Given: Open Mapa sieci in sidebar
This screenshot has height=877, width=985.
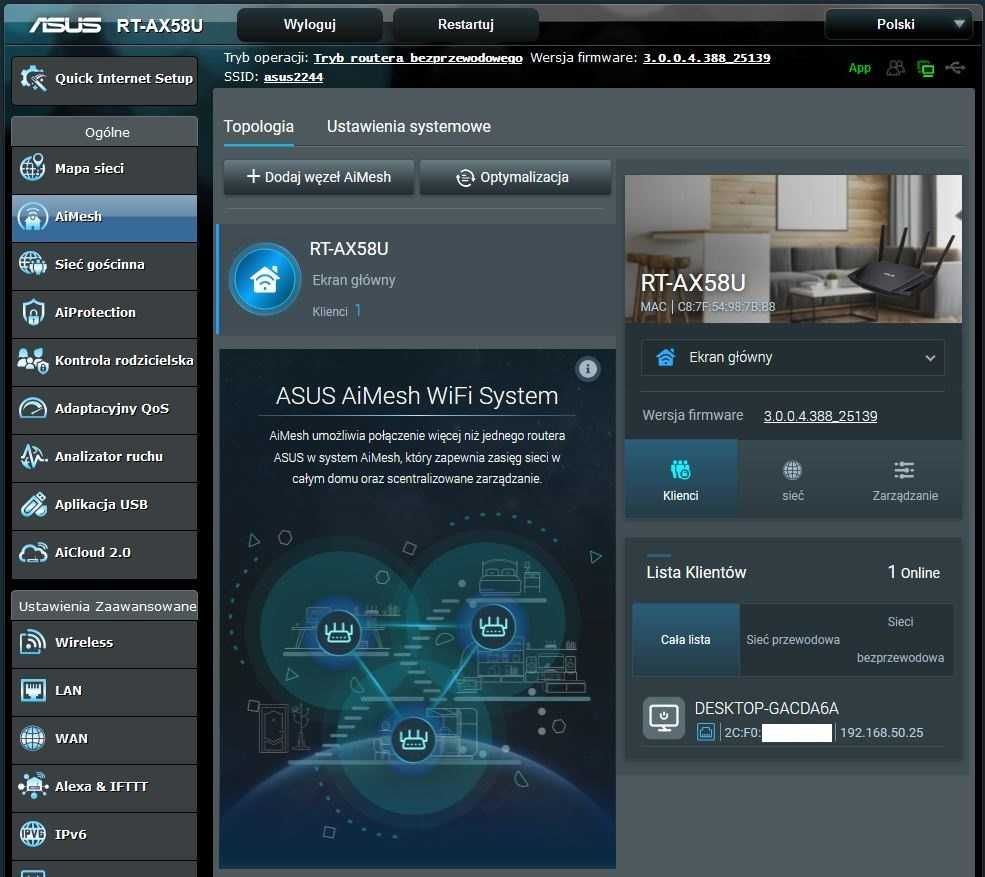Looking at the screenshot, I should click(104, 169).
